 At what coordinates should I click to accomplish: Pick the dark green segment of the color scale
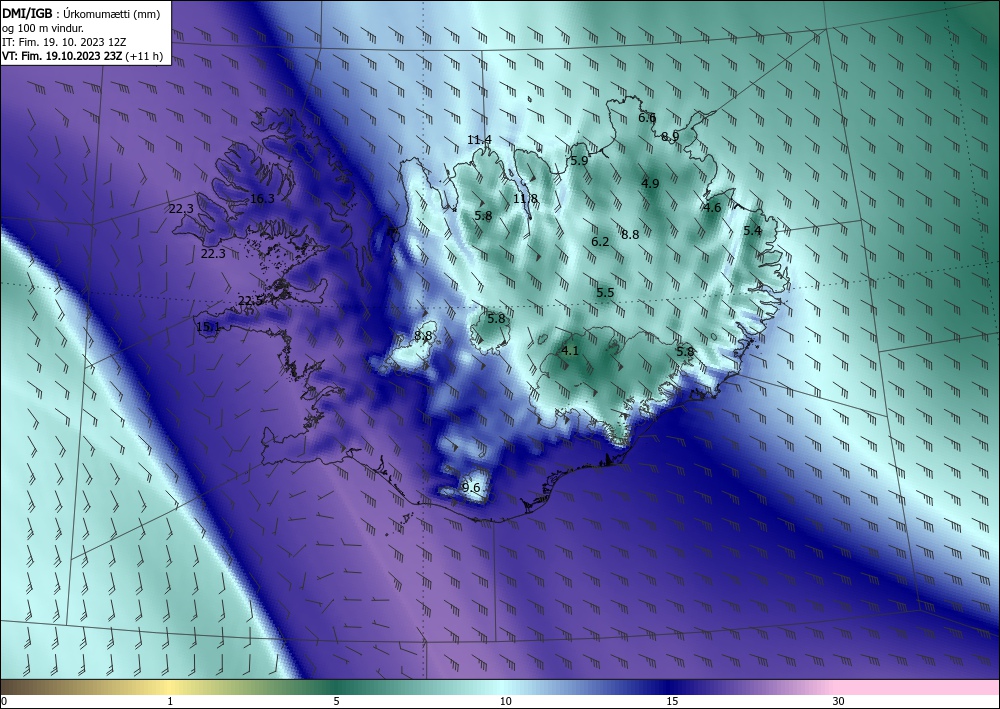tap(338, 687)
